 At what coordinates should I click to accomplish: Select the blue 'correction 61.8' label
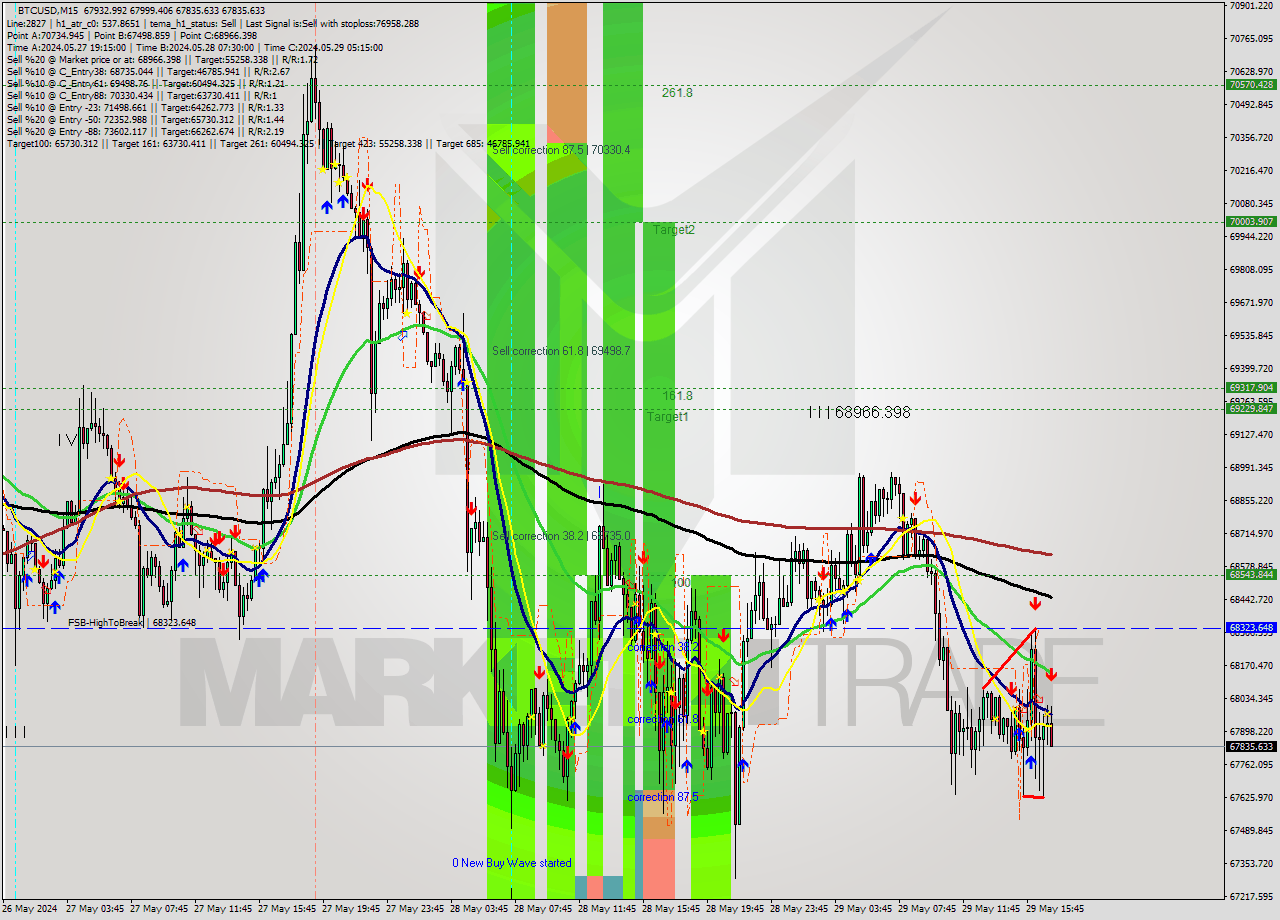point(662,719)
